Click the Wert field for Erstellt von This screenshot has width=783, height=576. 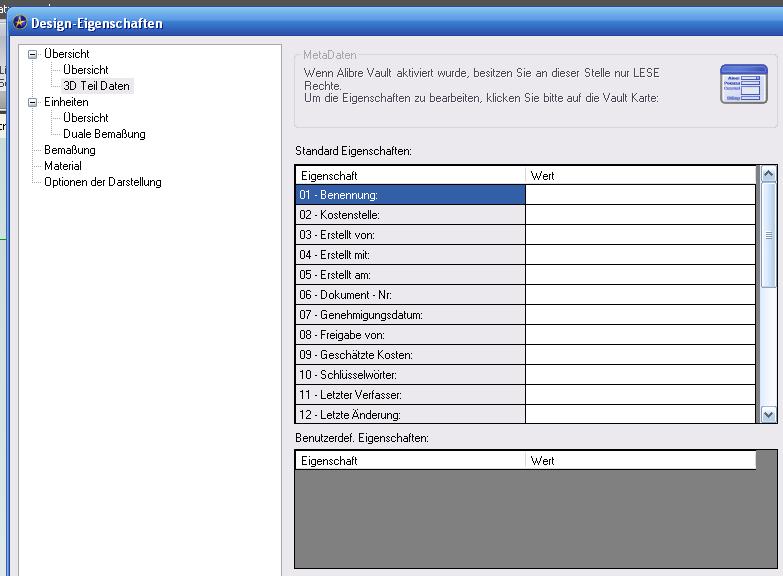[641, 235]
